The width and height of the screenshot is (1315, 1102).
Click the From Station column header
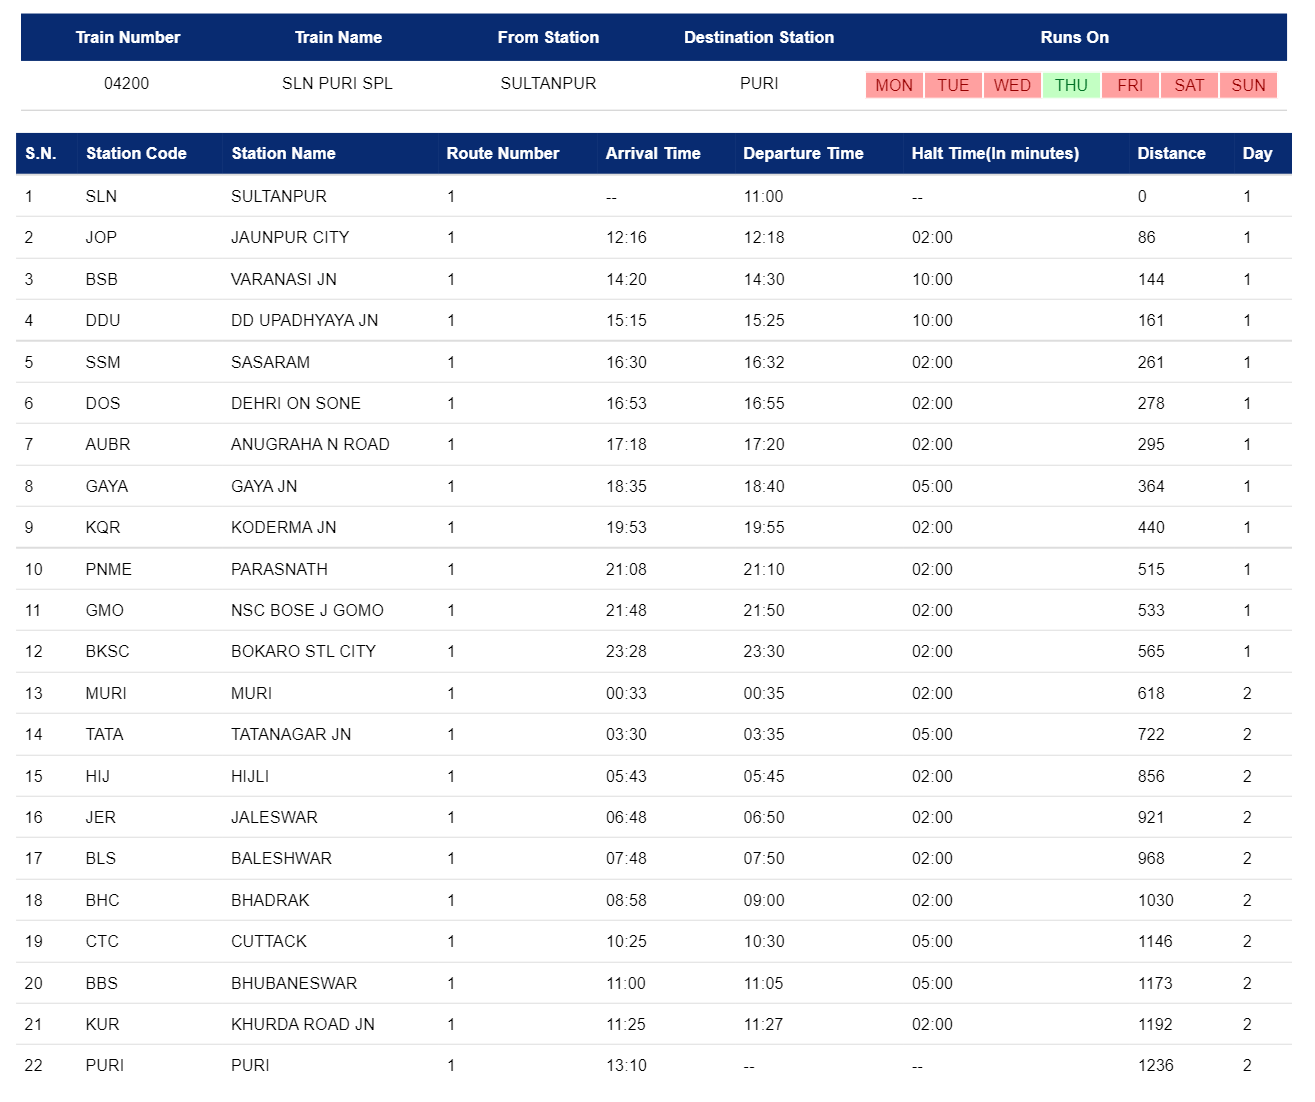pos(548,37)
